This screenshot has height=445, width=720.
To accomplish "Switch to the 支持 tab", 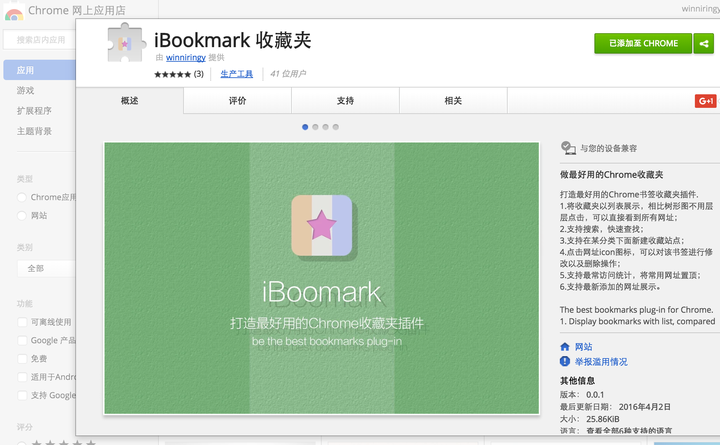I will point(345,101).
